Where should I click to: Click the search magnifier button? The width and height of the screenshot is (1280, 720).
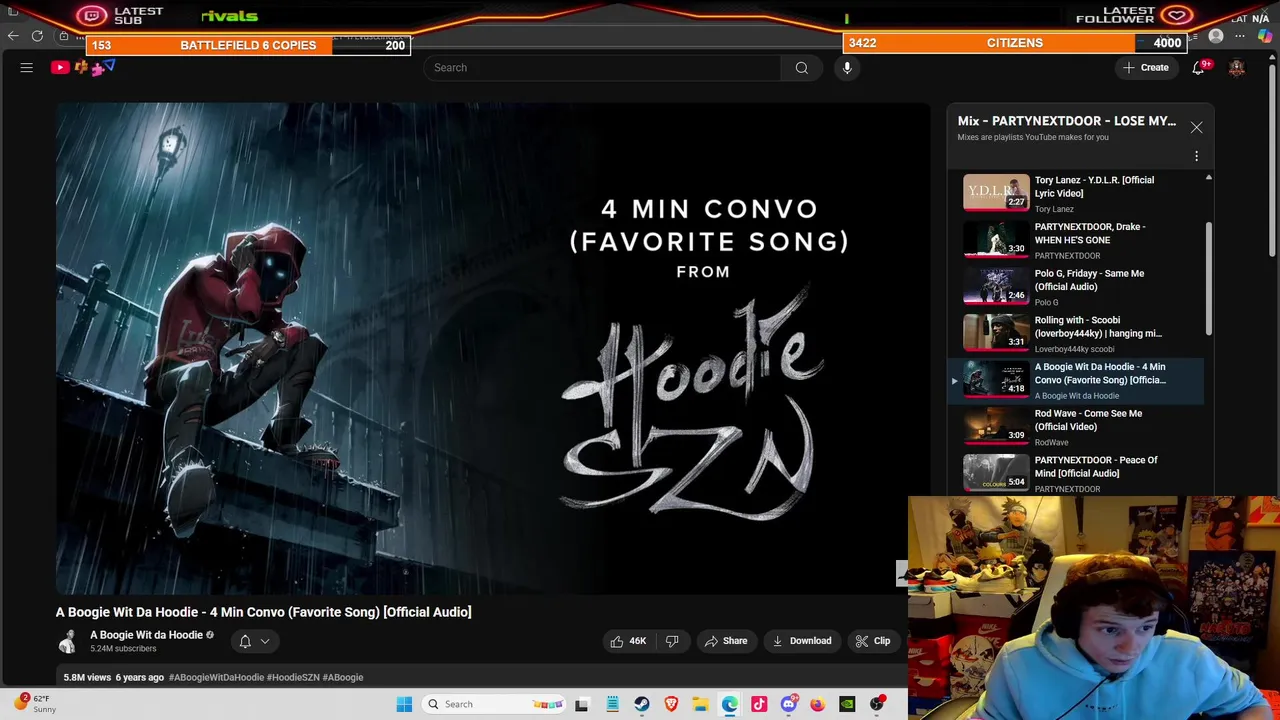pos(801,68)
